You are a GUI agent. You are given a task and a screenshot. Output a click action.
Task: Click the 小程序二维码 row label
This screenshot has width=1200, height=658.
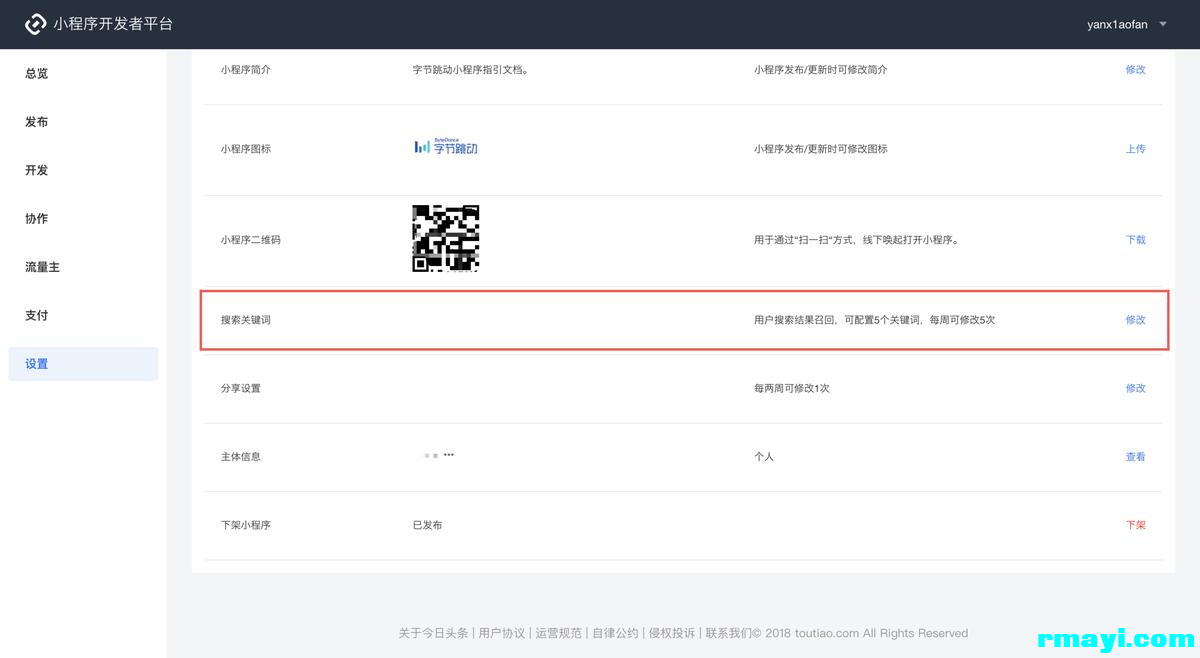coord(250,240)
